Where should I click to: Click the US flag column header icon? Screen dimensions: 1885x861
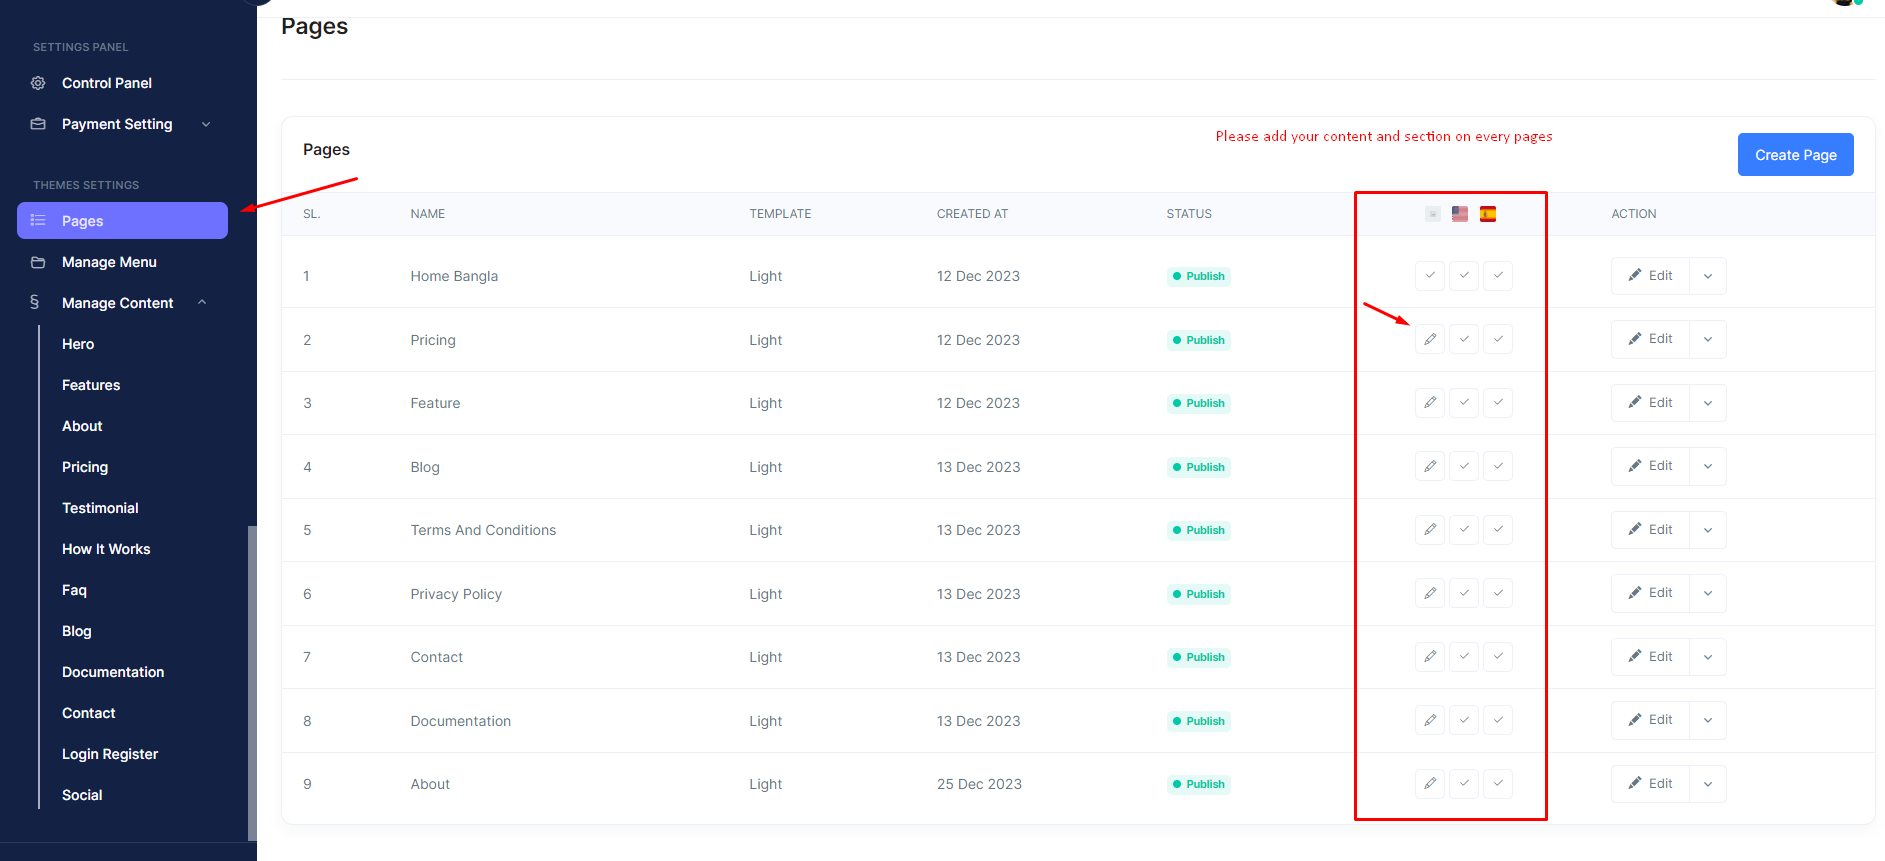(1460, 214)
